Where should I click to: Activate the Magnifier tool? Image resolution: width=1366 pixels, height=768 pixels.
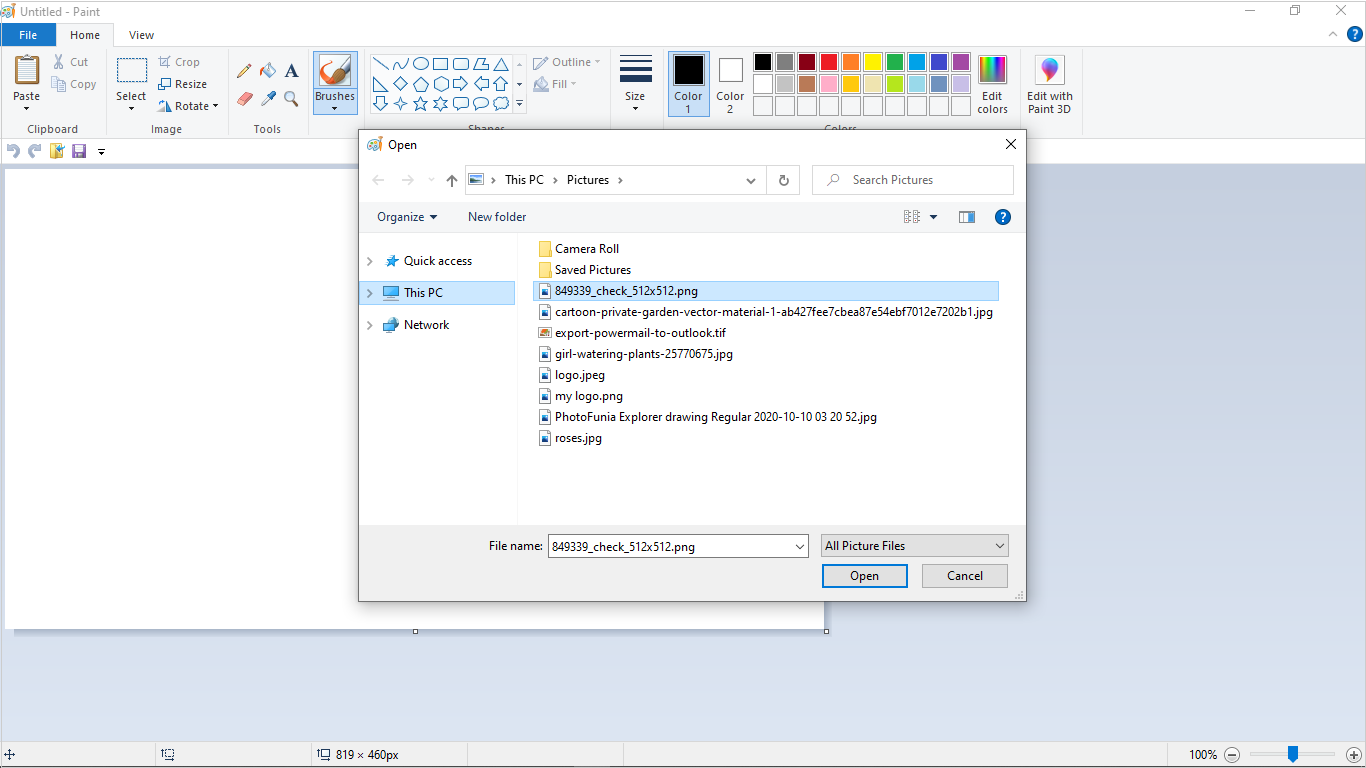(x=291, y=99)
